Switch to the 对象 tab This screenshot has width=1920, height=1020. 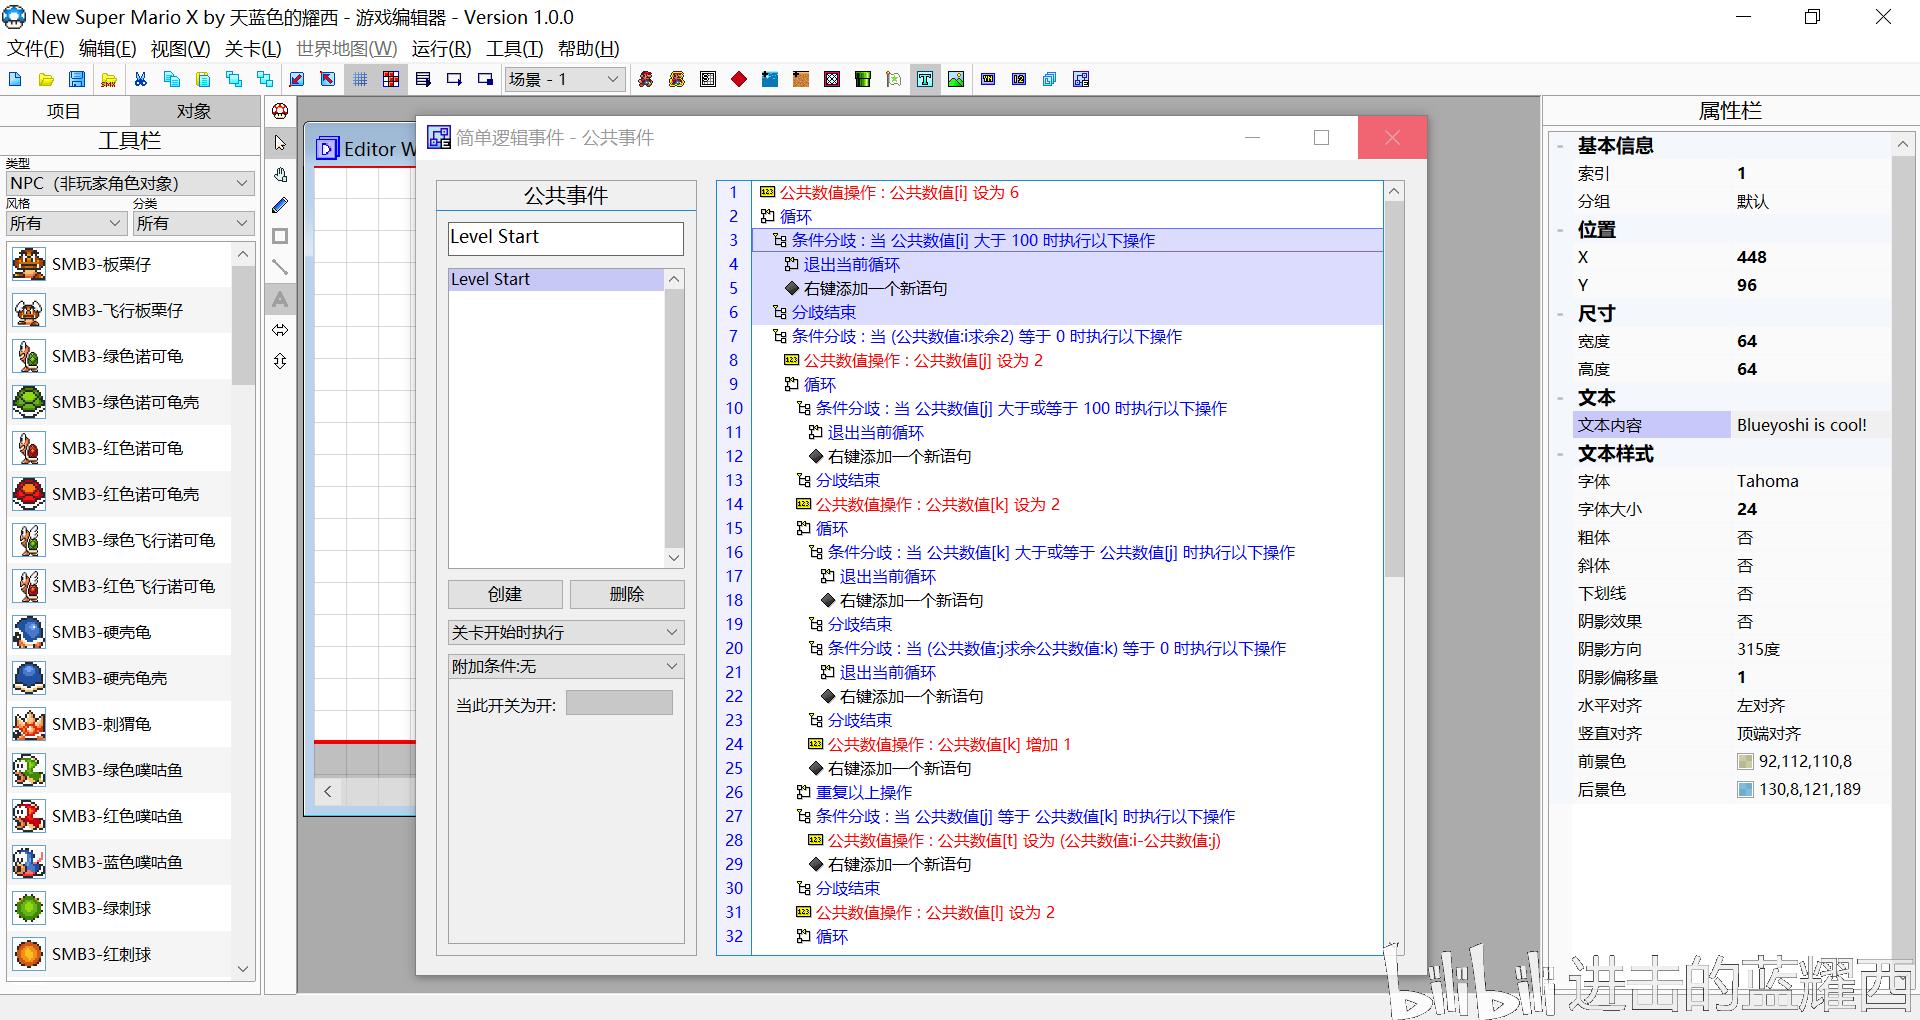coord(194,111)
